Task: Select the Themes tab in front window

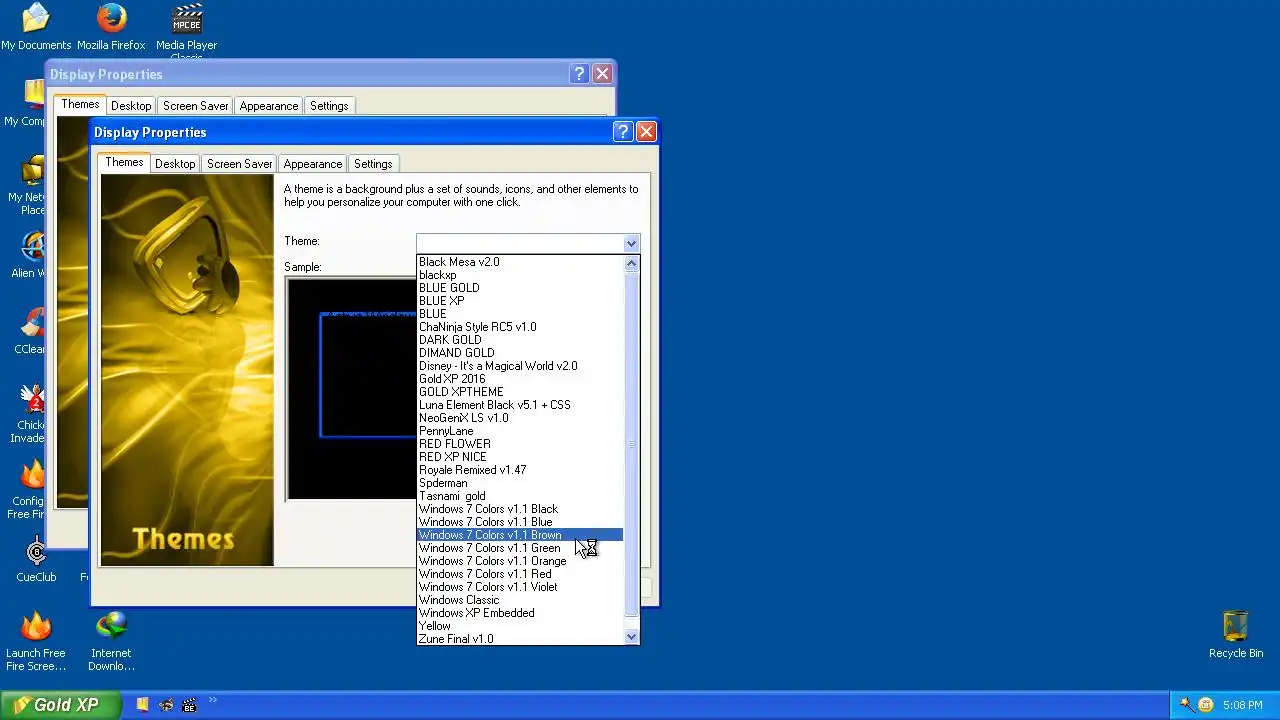Action: click(124, 163)
